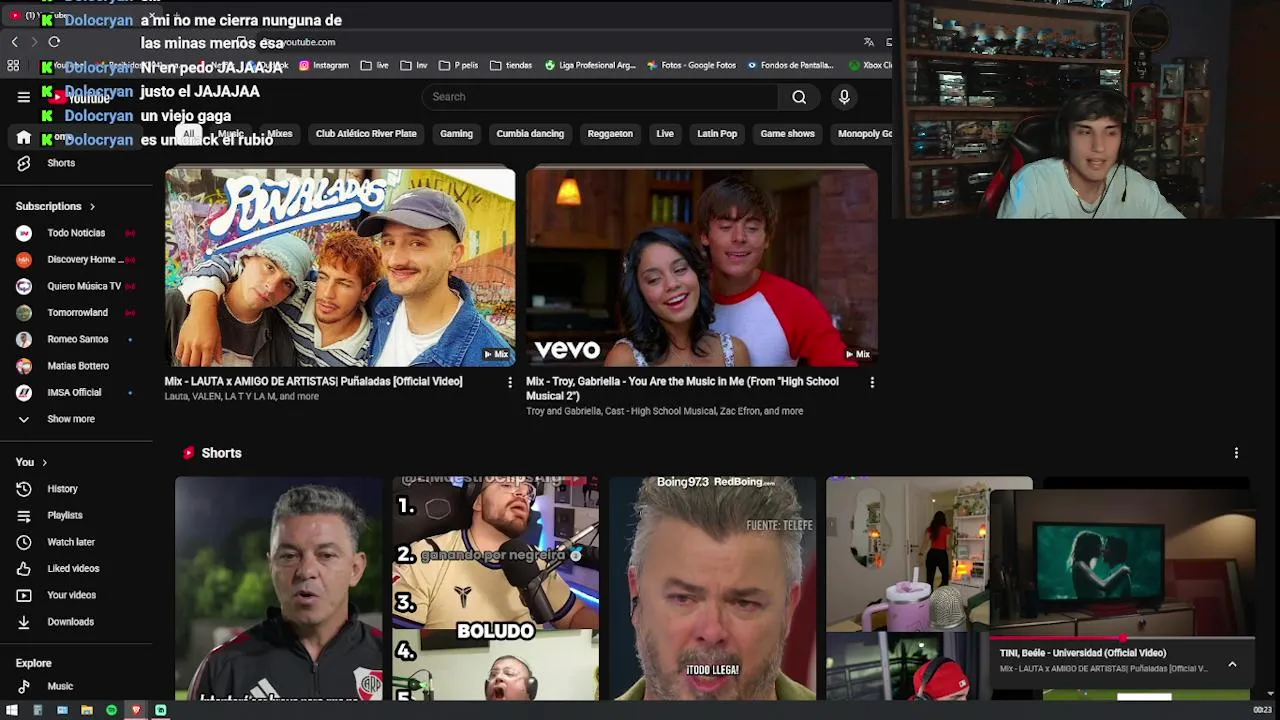Reload the browser page
Viewport: 1280px width, 720px height.
(54, 42)
